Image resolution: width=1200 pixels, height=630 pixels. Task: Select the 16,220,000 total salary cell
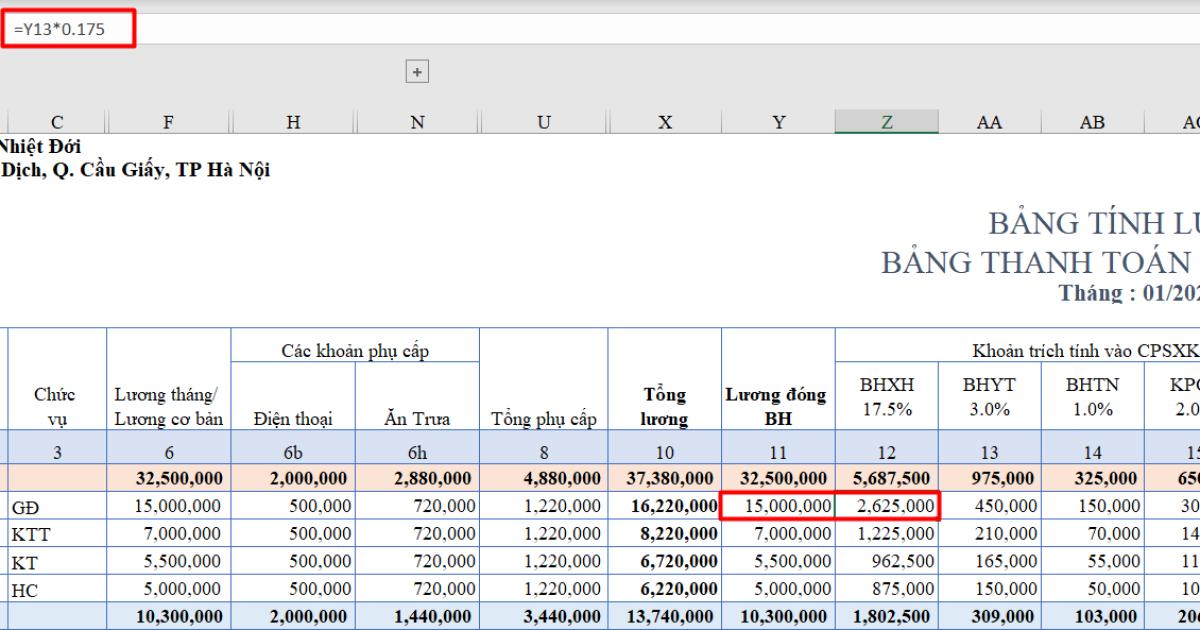664,507
